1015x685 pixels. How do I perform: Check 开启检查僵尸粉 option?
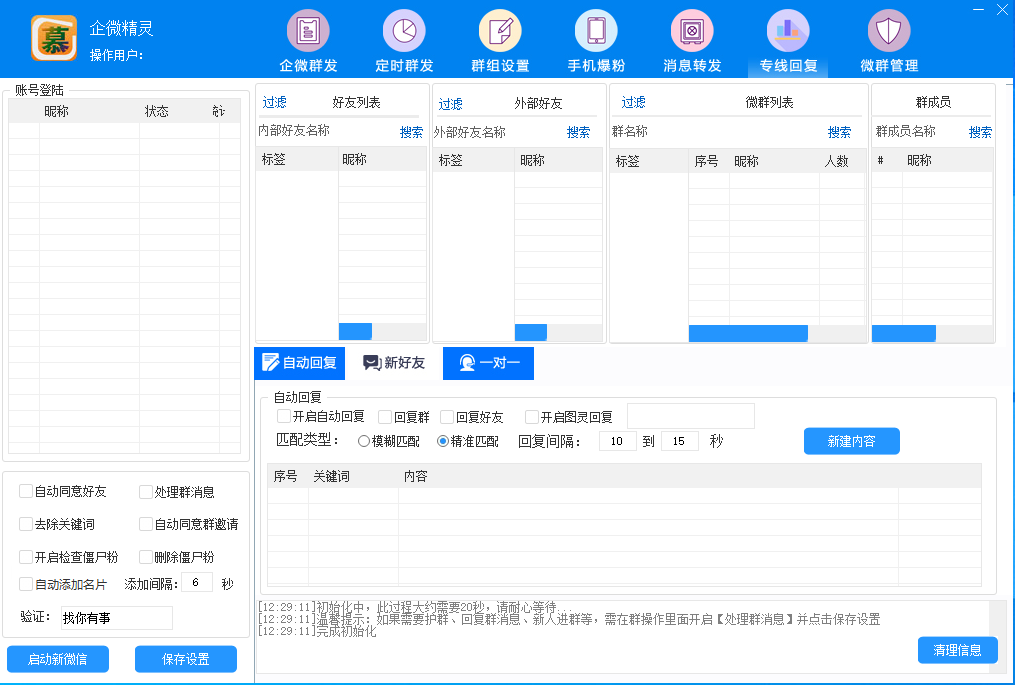click(26, 557)
